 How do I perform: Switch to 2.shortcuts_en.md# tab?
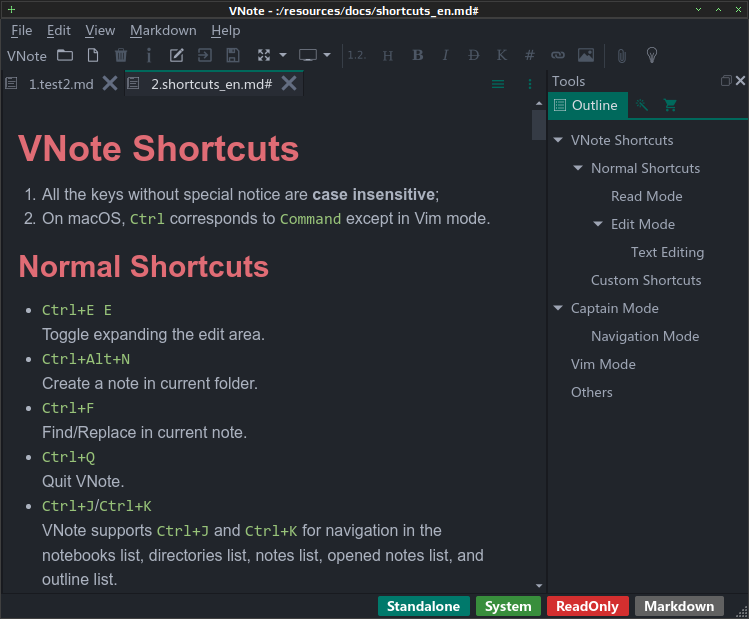[214, 84]
